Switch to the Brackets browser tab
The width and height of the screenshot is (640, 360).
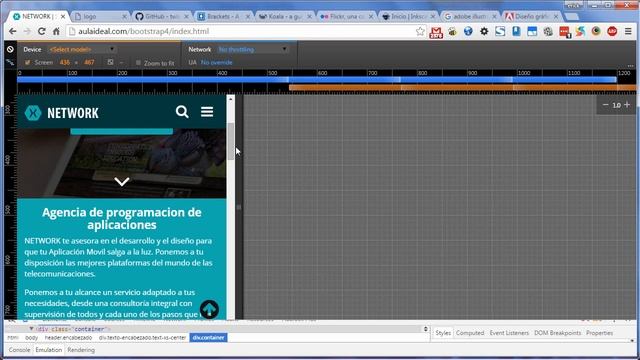pos(223,16)
